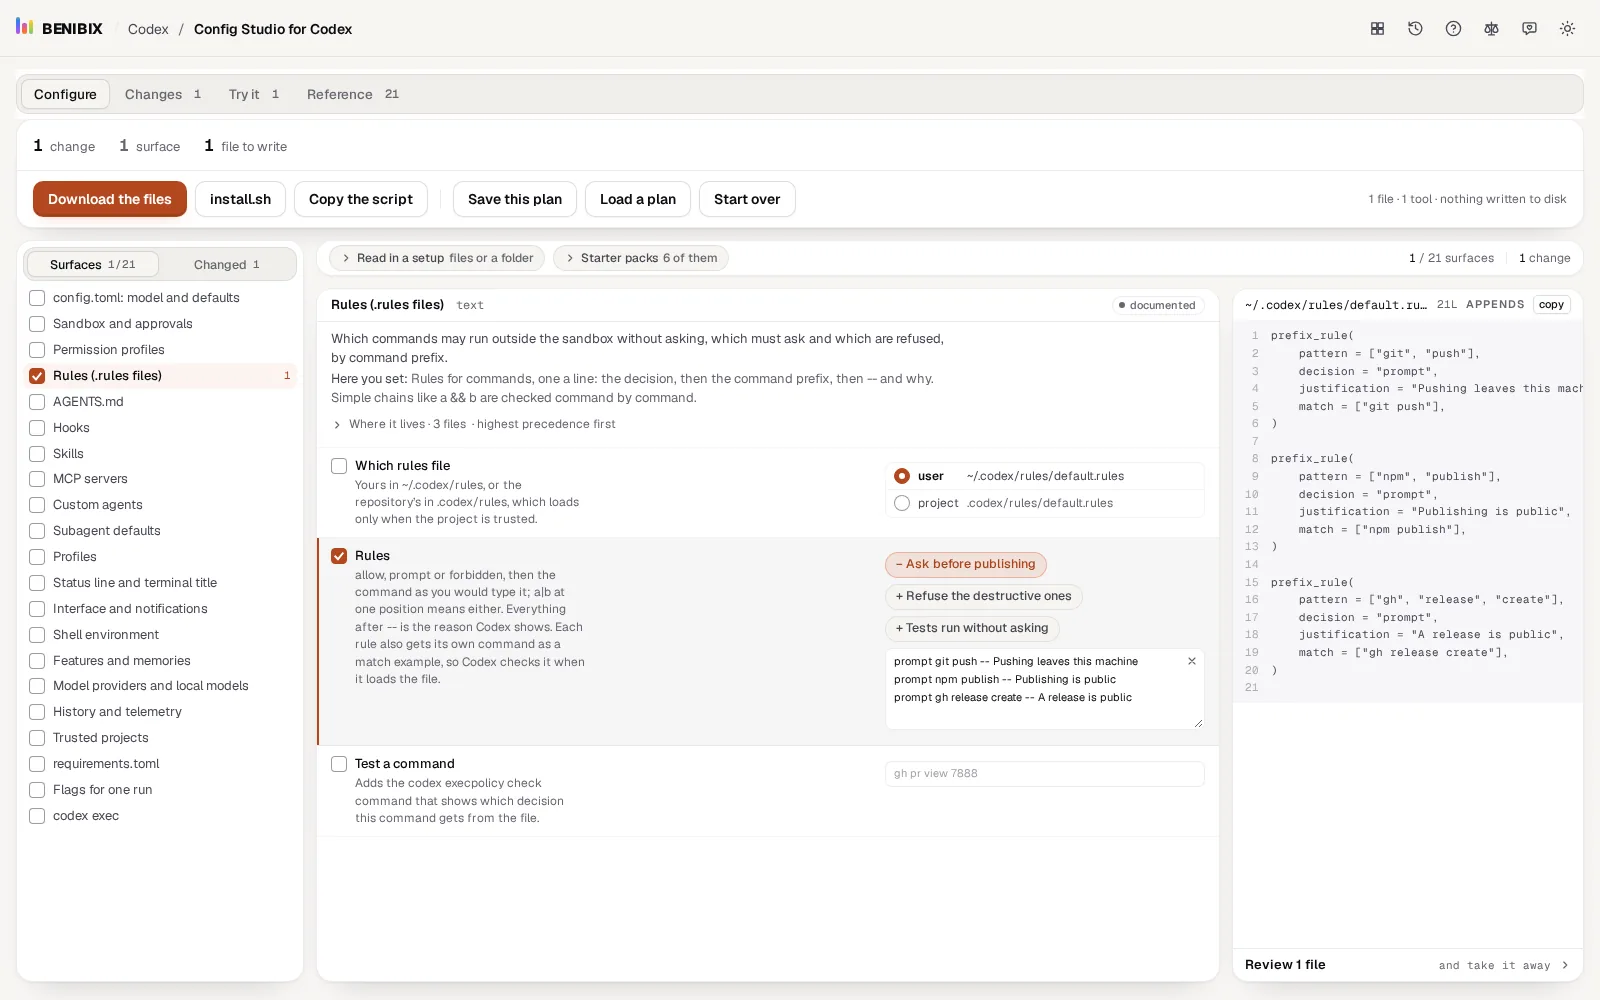Uncheck the Rules option checkbox
Viewport: 1600px width, 1000px height.
click(339, 556)
